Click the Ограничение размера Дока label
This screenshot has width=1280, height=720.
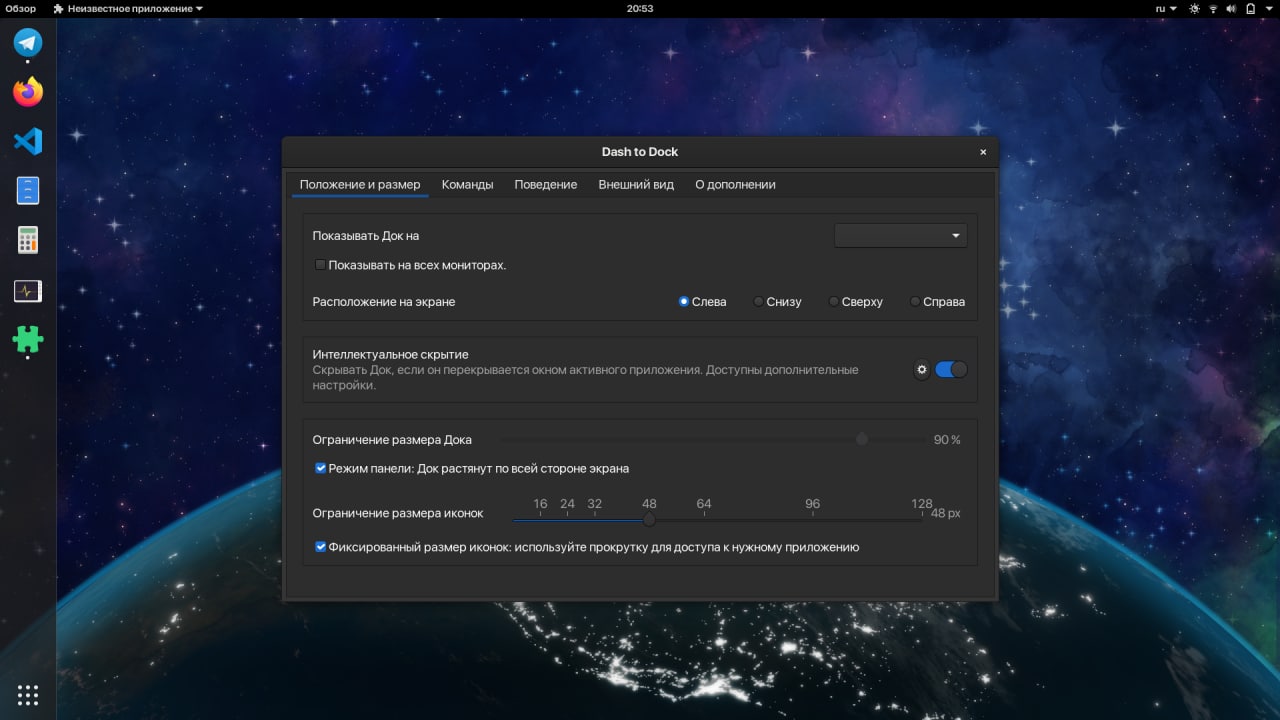392,440
